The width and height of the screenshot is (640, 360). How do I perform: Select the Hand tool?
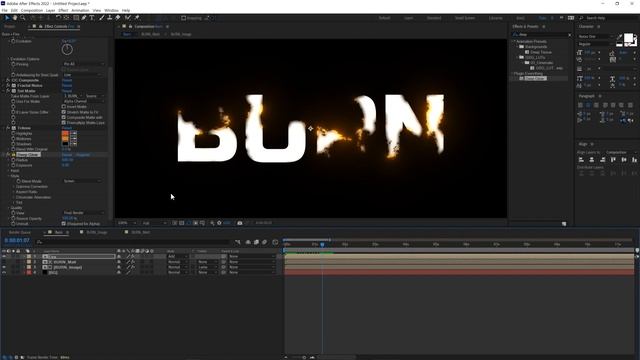15,18
